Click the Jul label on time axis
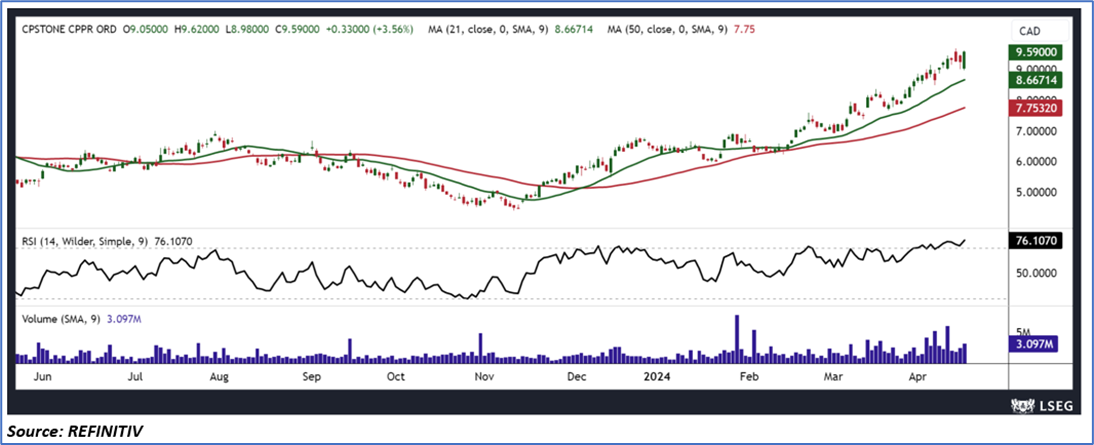The width and height of the screenshot is (1094, 445). pyautogui.click(x=135, y=377)
